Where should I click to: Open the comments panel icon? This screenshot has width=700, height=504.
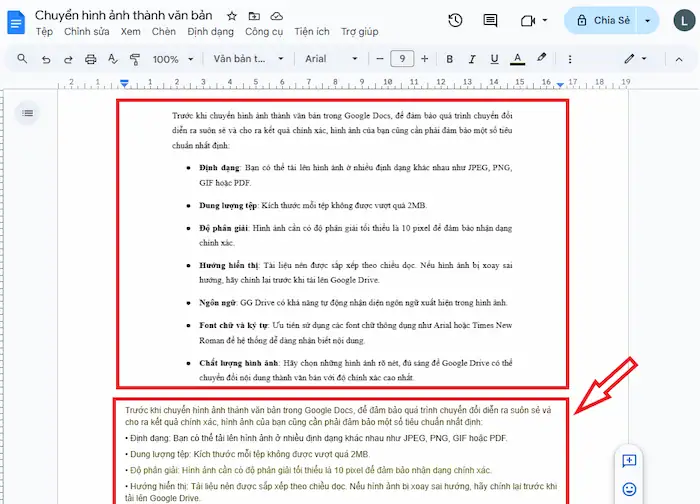[x=490, y=20]
